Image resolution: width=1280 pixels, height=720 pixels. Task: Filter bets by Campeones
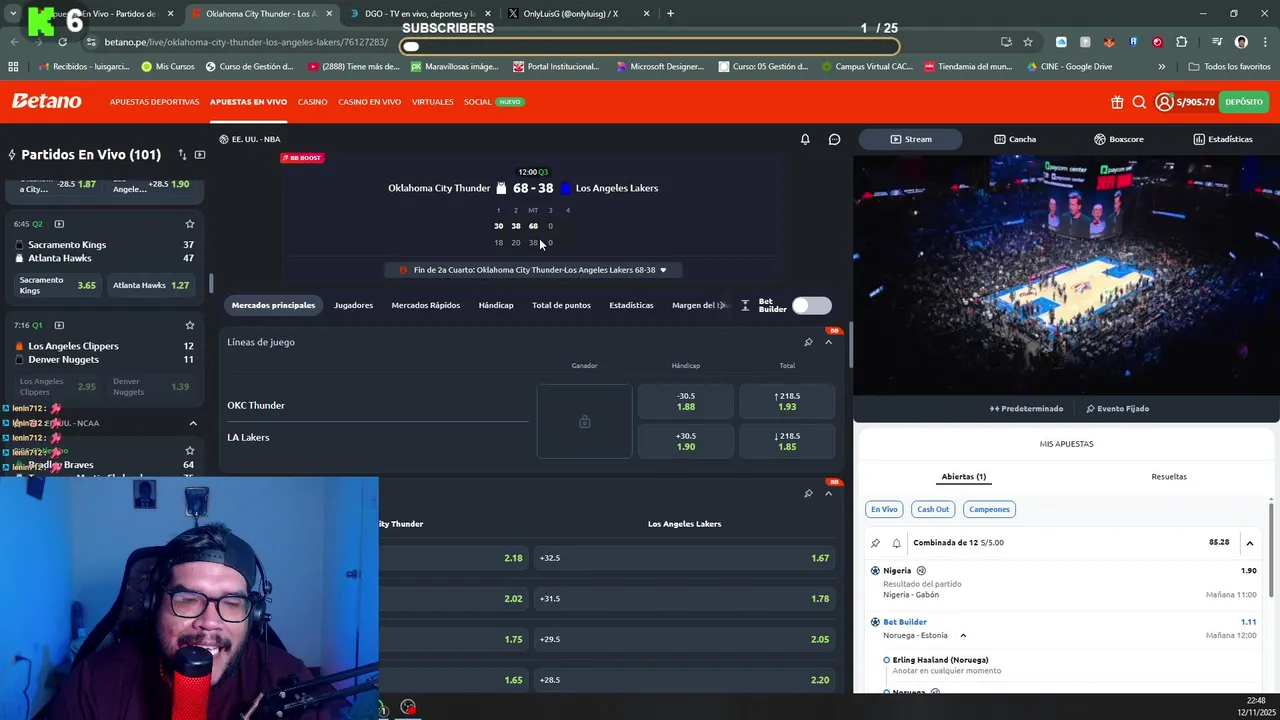tap(989, 509)
